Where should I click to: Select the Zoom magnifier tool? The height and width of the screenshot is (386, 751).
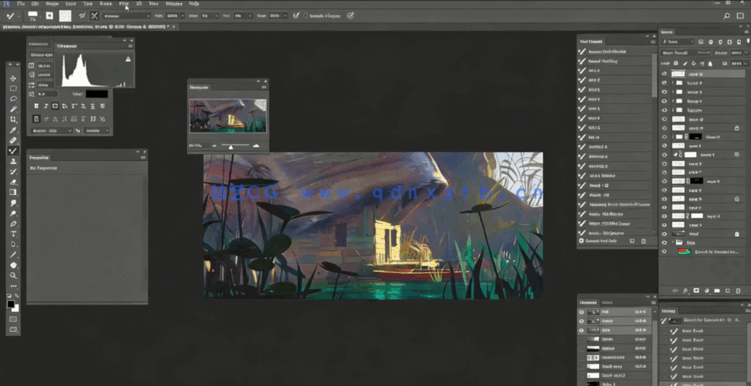(13, 275)
